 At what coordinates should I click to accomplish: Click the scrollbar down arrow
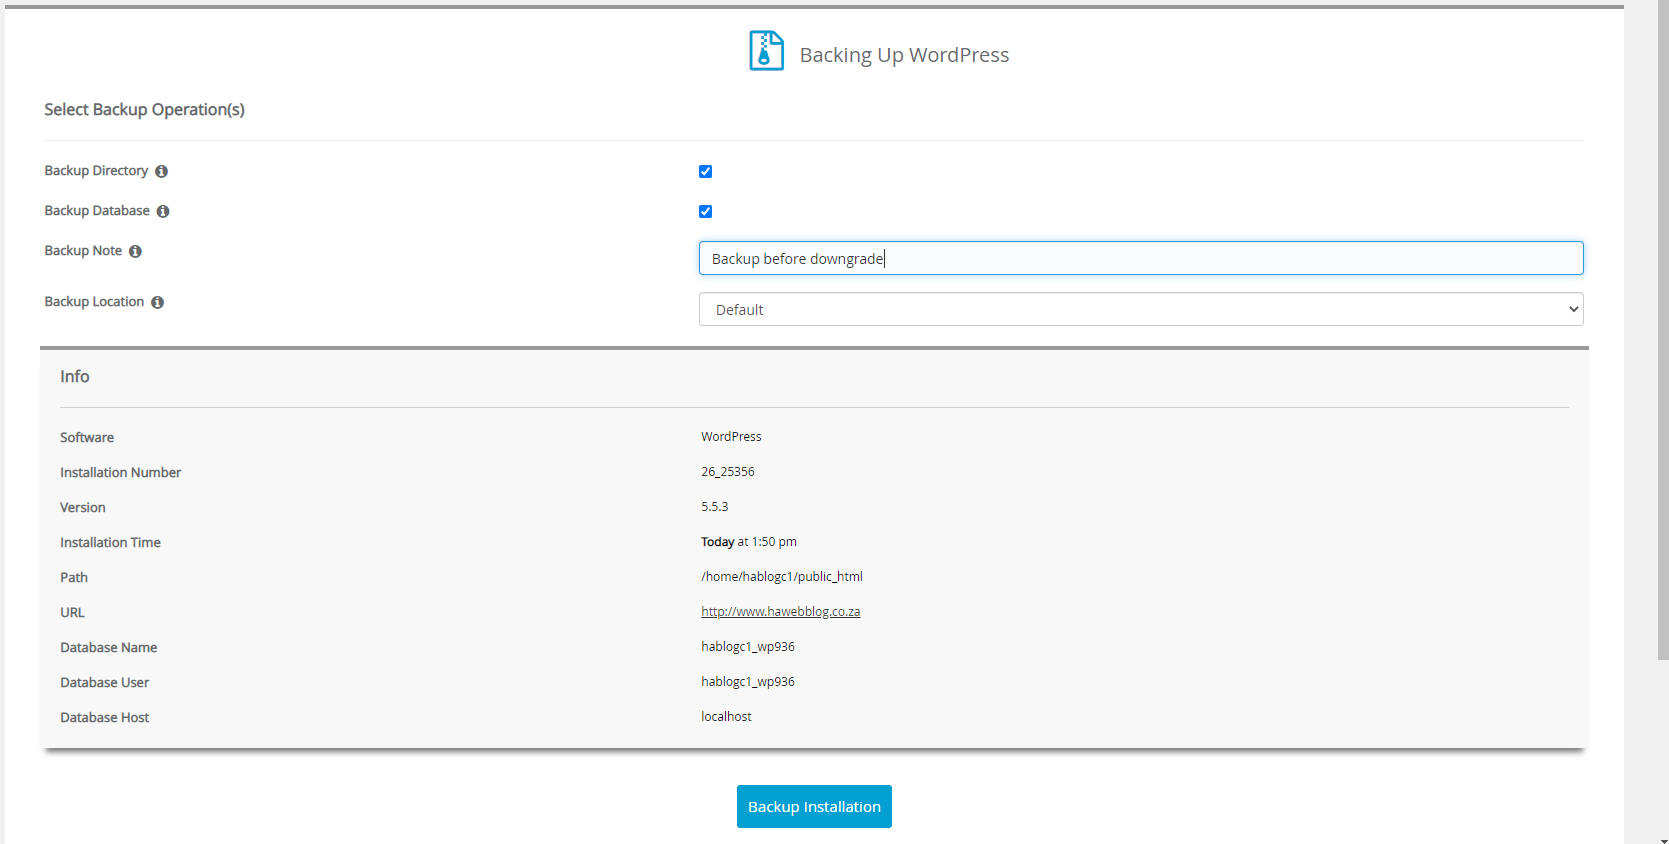(1662, 838)
